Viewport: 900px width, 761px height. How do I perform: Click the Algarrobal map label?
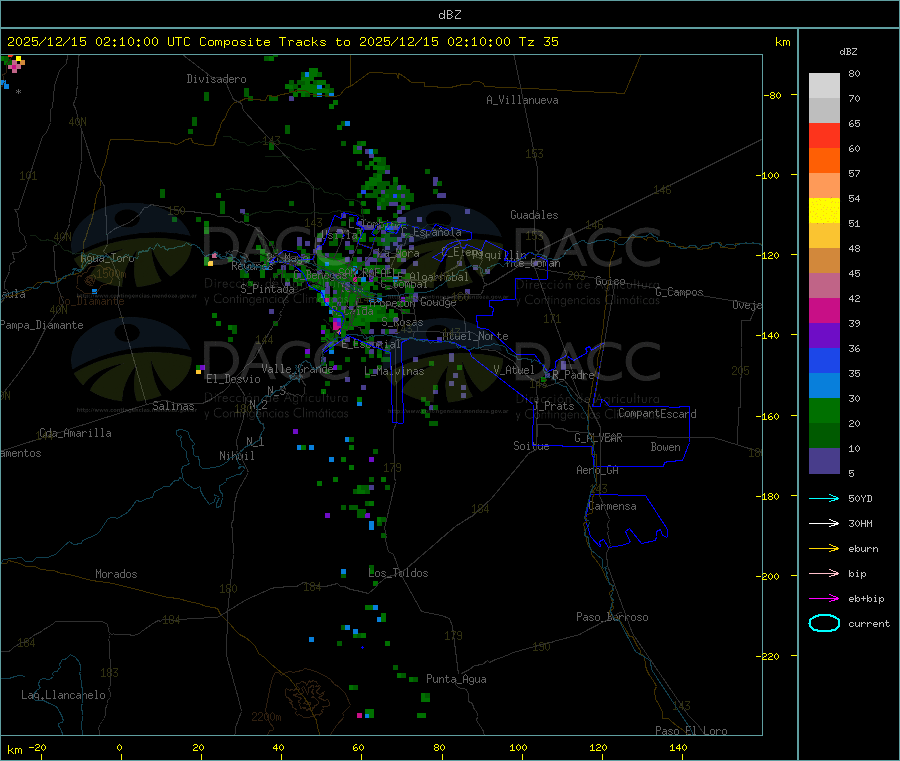439,277
